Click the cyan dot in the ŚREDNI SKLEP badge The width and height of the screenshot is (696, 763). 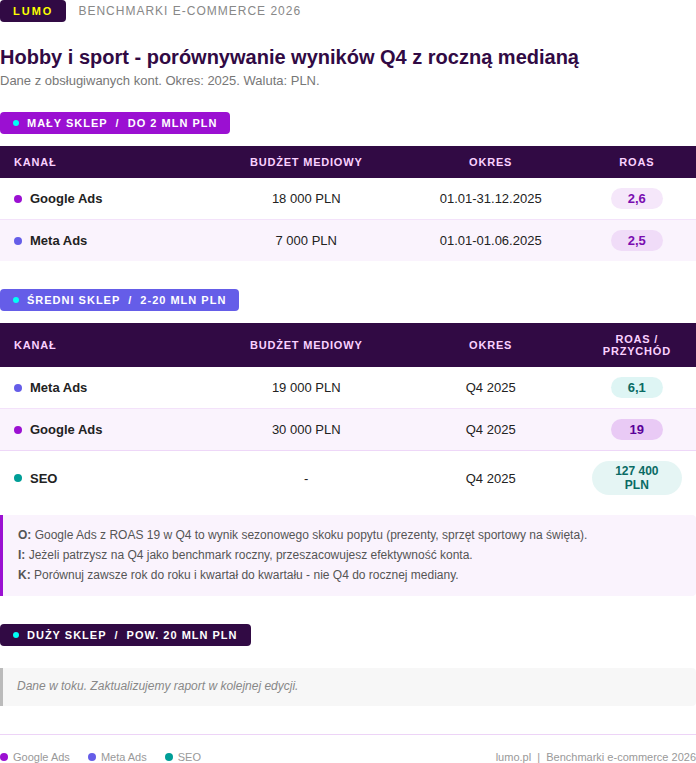tap(16, 300)
